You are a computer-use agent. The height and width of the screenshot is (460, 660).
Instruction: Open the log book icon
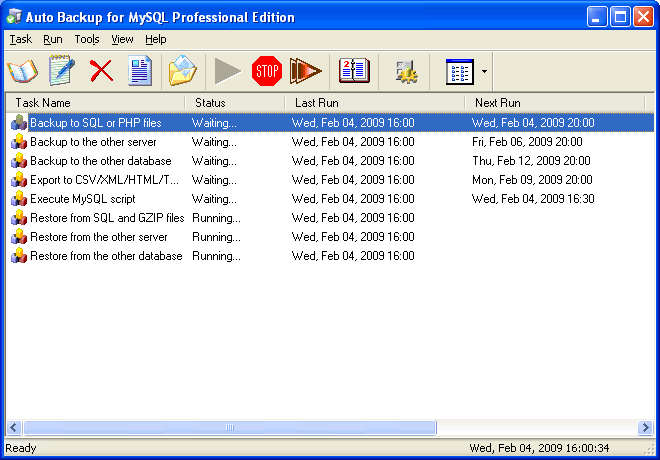coord(354,71)
